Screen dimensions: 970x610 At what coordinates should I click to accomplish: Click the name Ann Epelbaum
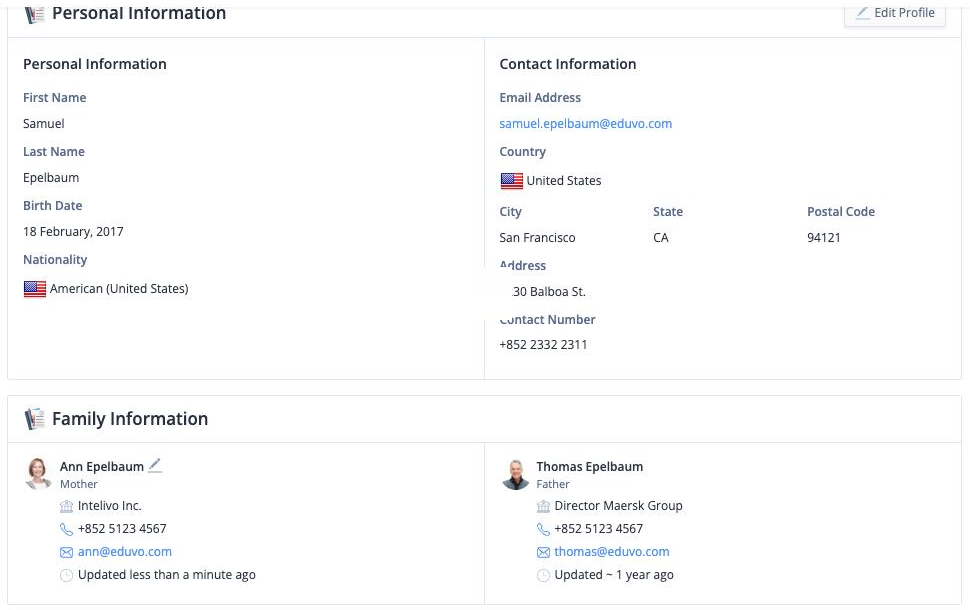101,466
